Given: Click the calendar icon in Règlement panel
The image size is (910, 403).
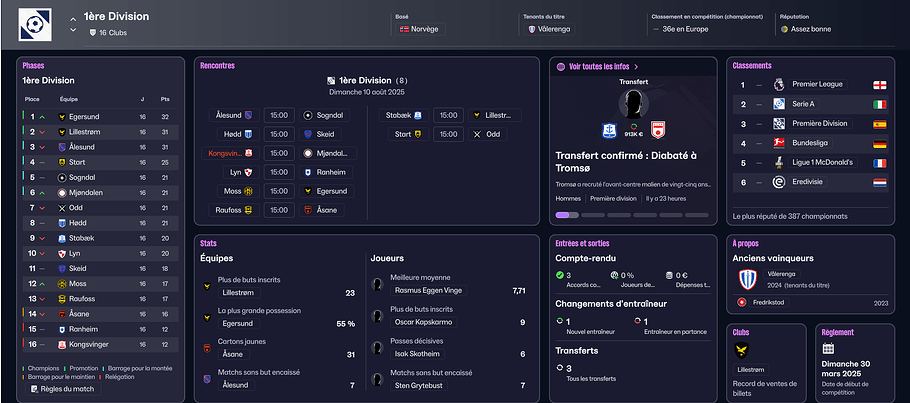Looking at the screenshot, I should pos(828,349).
